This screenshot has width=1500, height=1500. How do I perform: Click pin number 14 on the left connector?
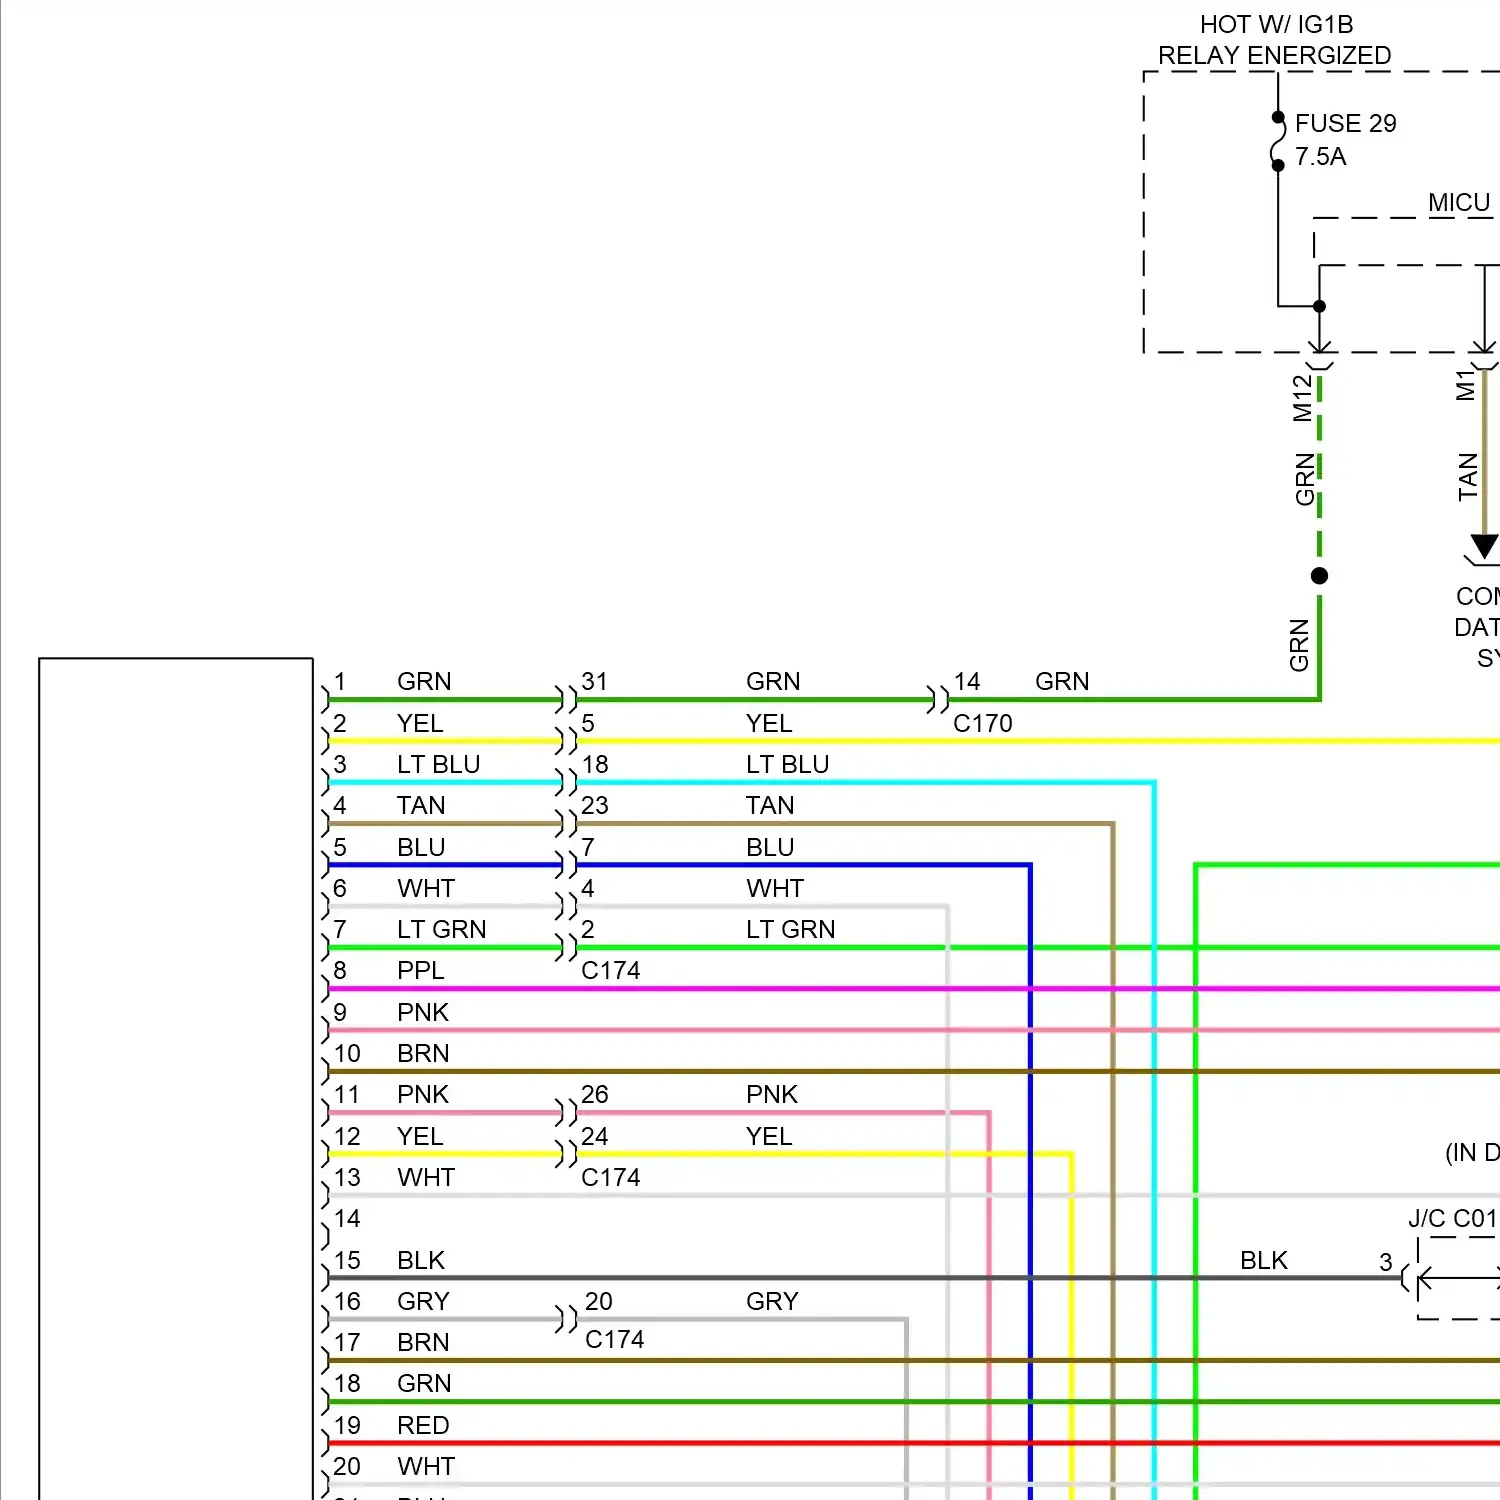tap(347, 1218)
